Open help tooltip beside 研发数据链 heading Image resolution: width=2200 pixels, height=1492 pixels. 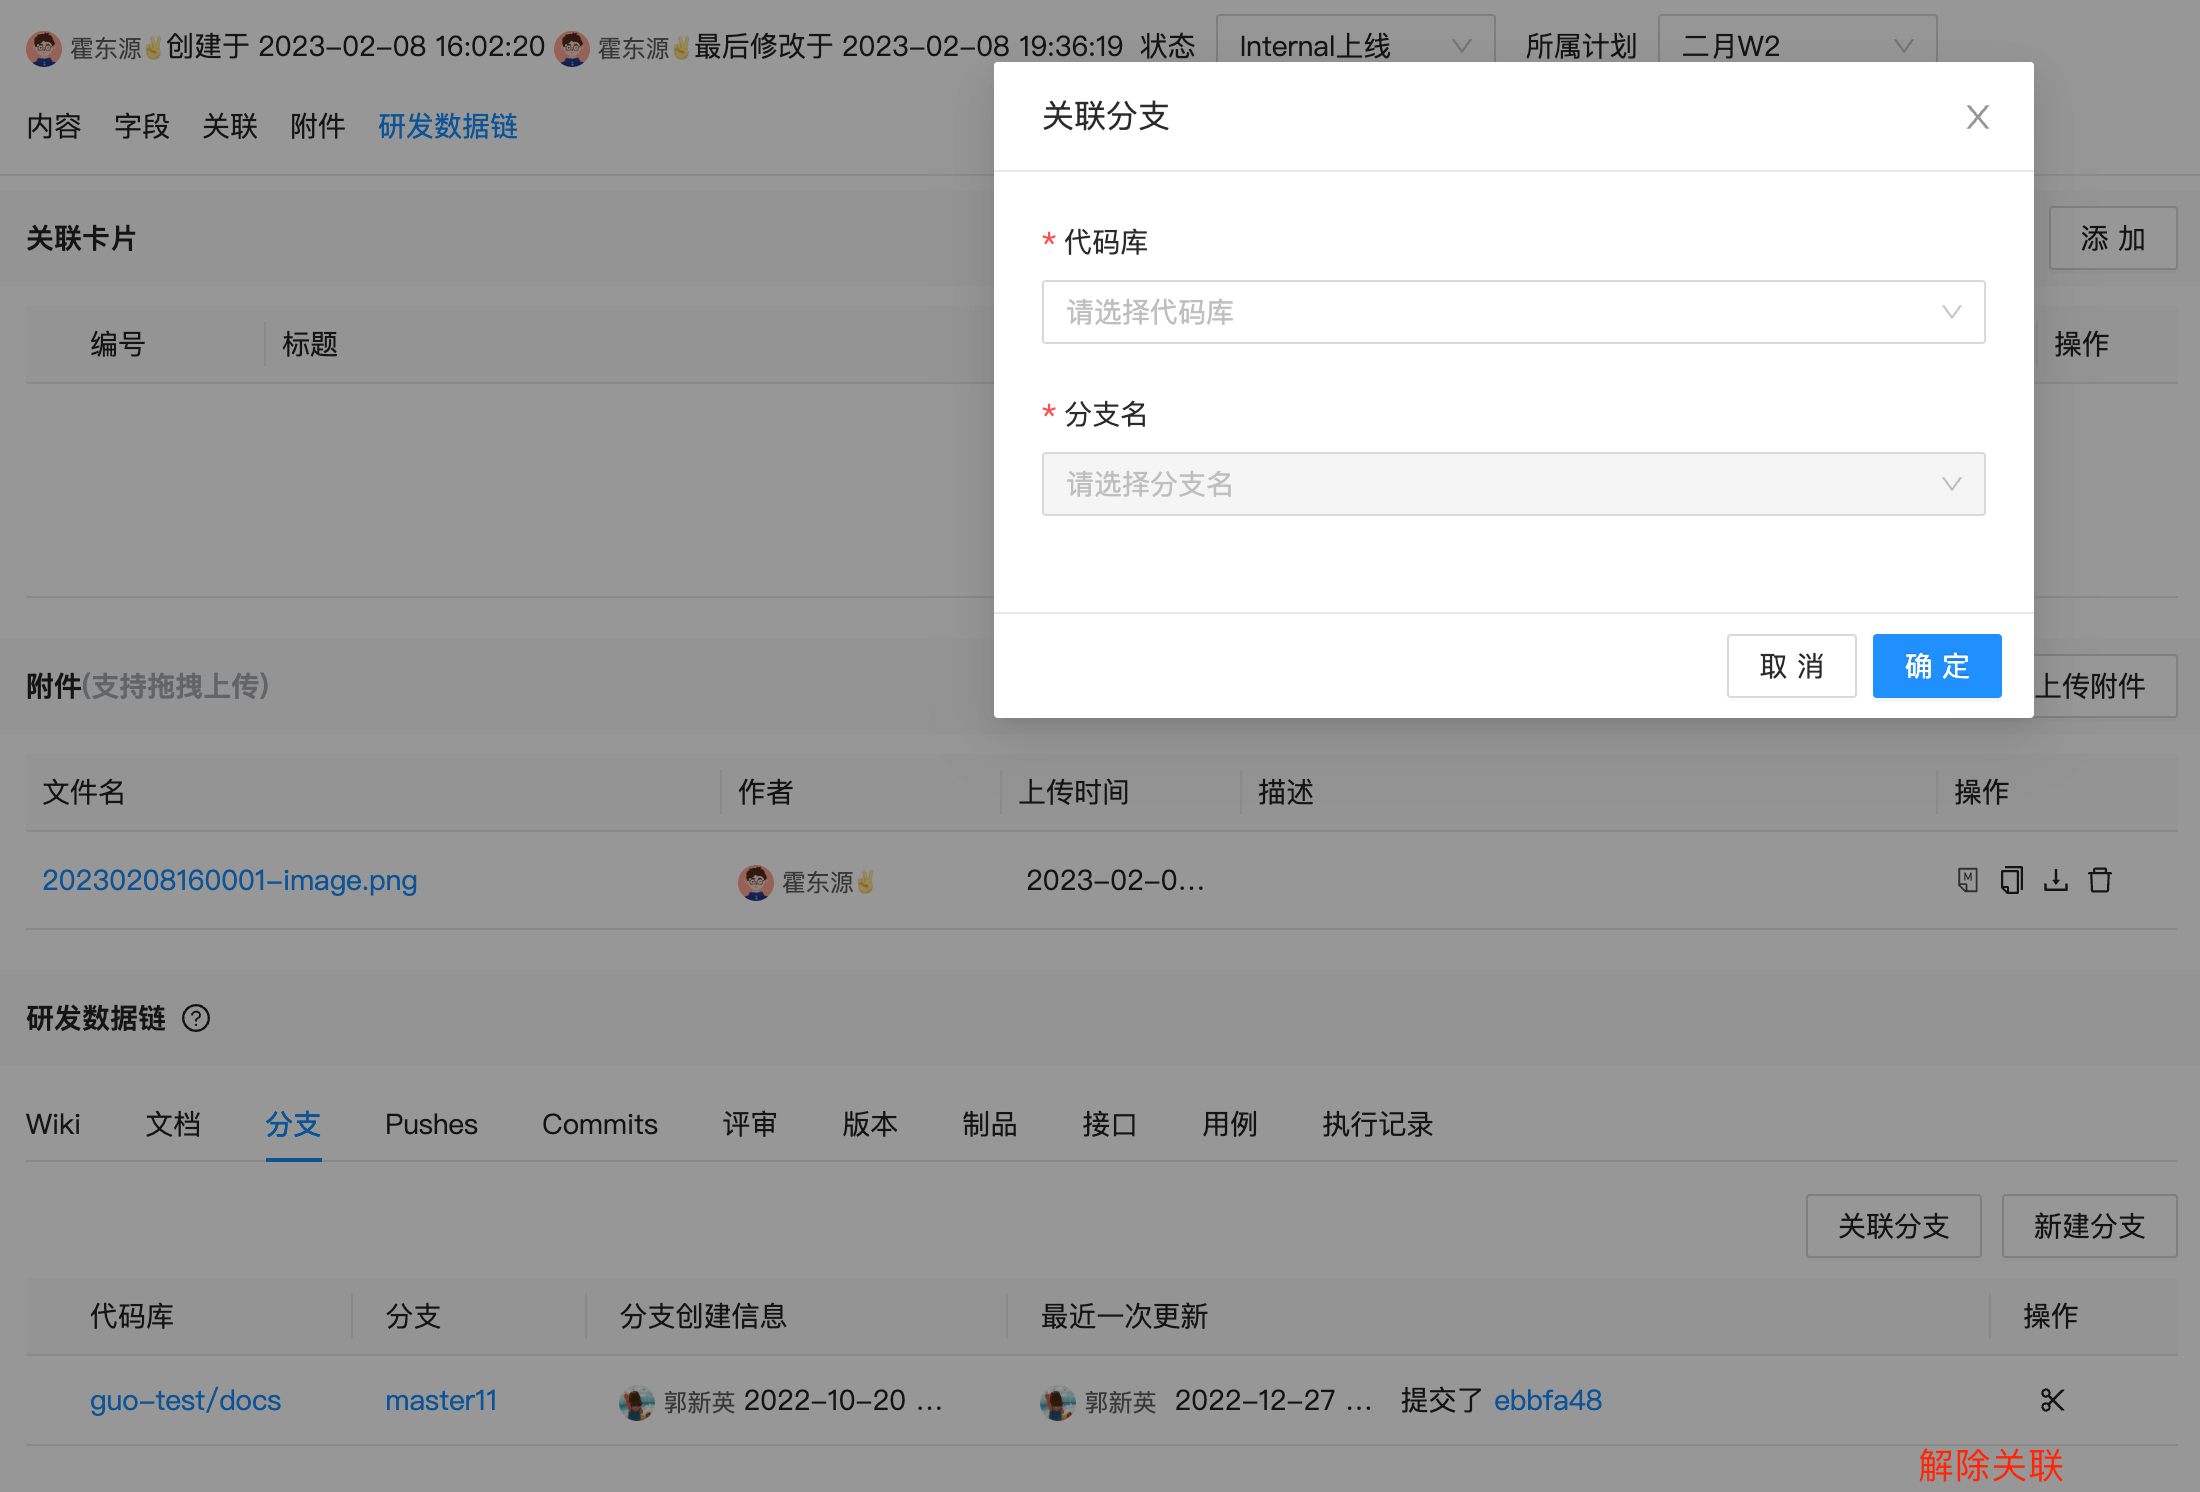(196, 1018)
